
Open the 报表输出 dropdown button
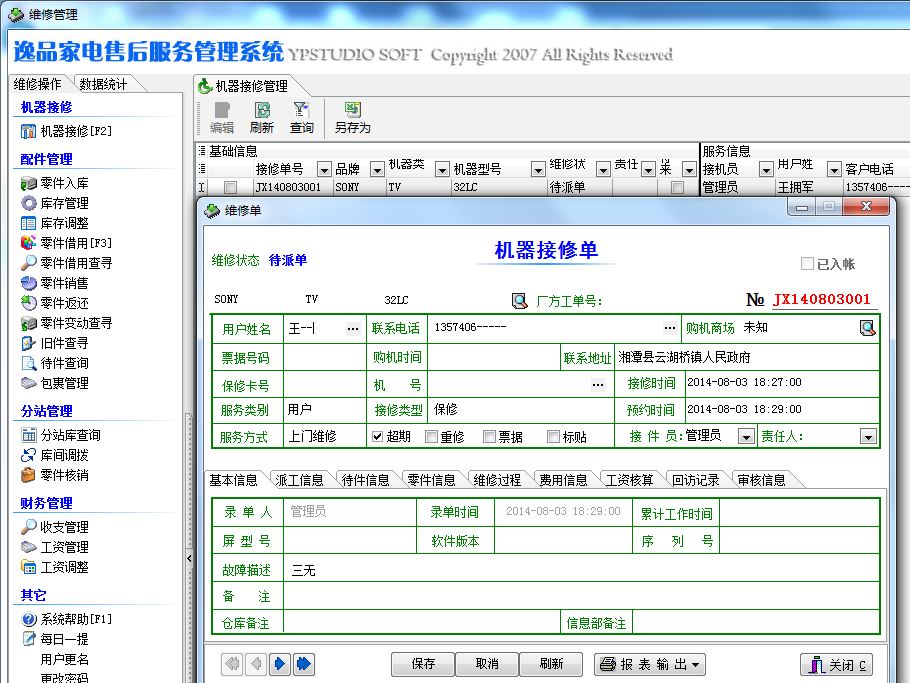(650, 664)
